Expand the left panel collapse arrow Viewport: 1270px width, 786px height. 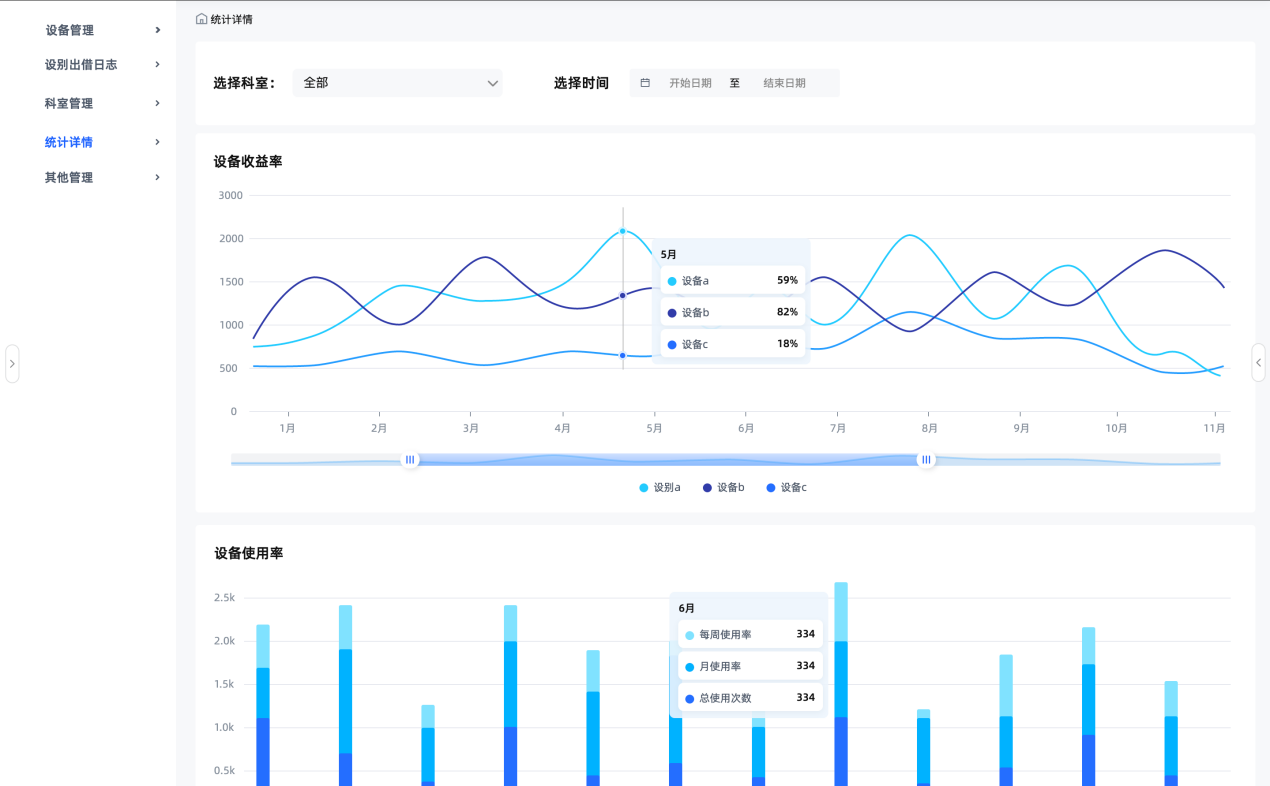(x=12, y=364)
